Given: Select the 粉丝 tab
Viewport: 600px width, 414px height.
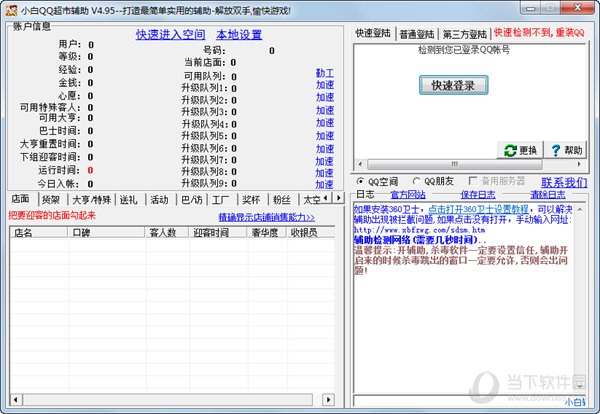Looking at the screenshot, I should click(282, 200).
